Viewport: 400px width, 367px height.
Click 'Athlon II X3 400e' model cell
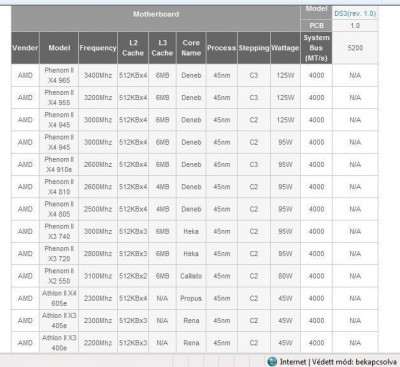click(59, 343)
